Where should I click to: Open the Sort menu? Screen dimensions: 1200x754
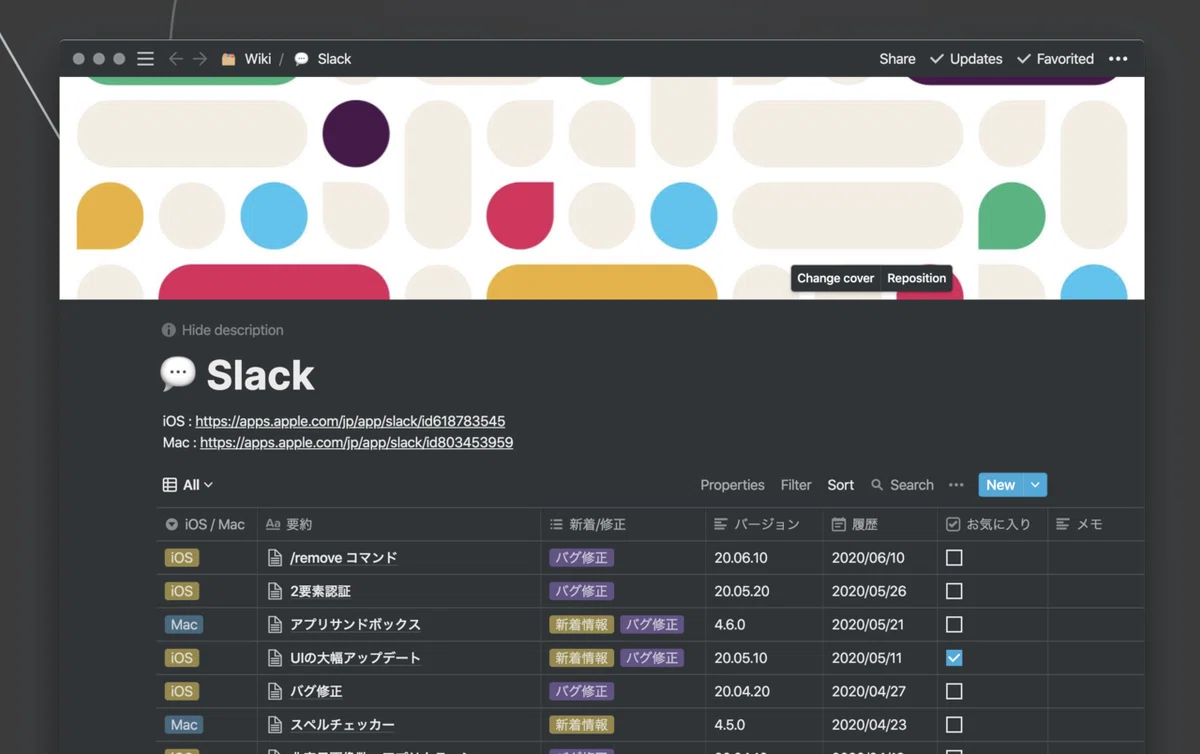point(840,485)
